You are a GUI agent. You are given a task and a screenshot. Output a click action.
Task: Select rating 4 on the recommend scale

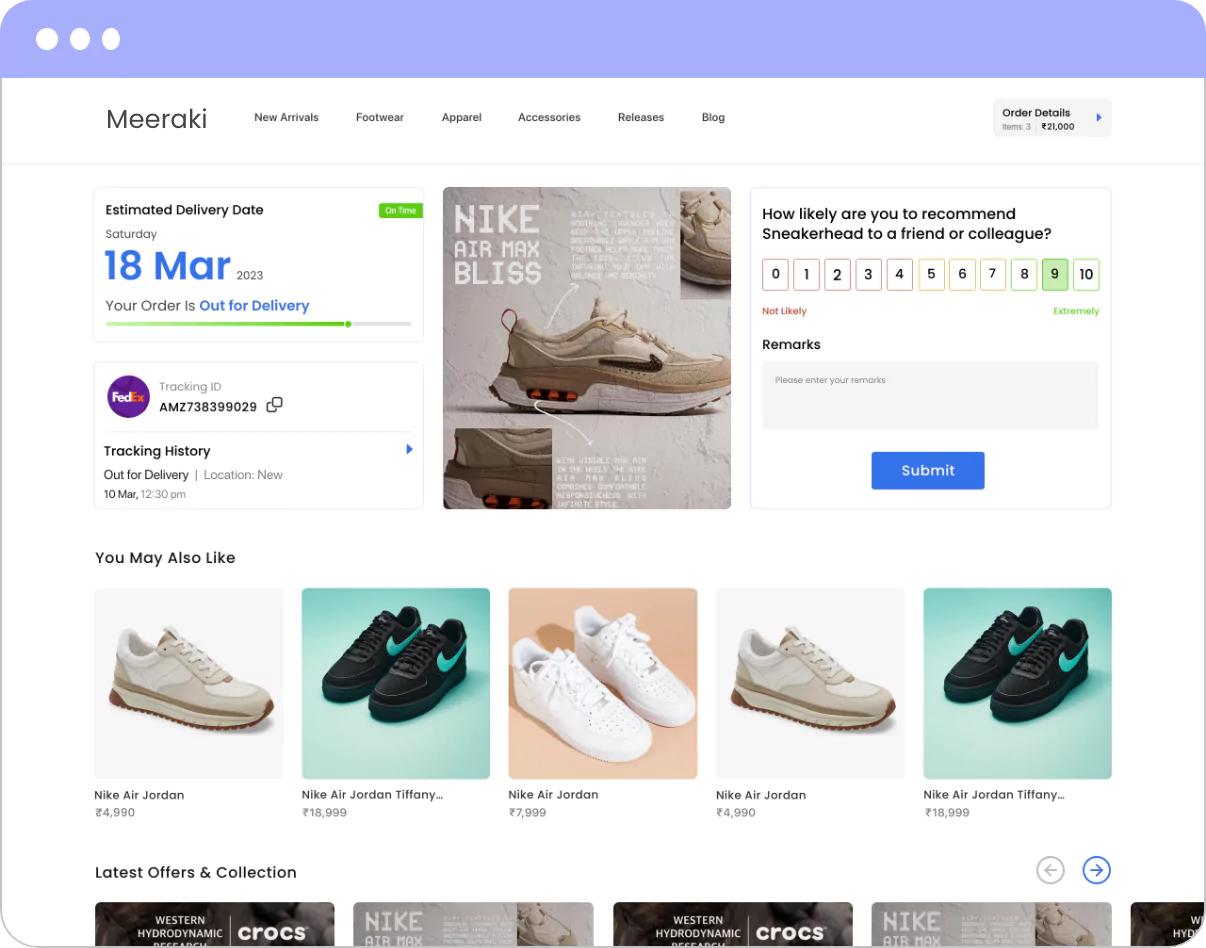[x=900, y=274]
